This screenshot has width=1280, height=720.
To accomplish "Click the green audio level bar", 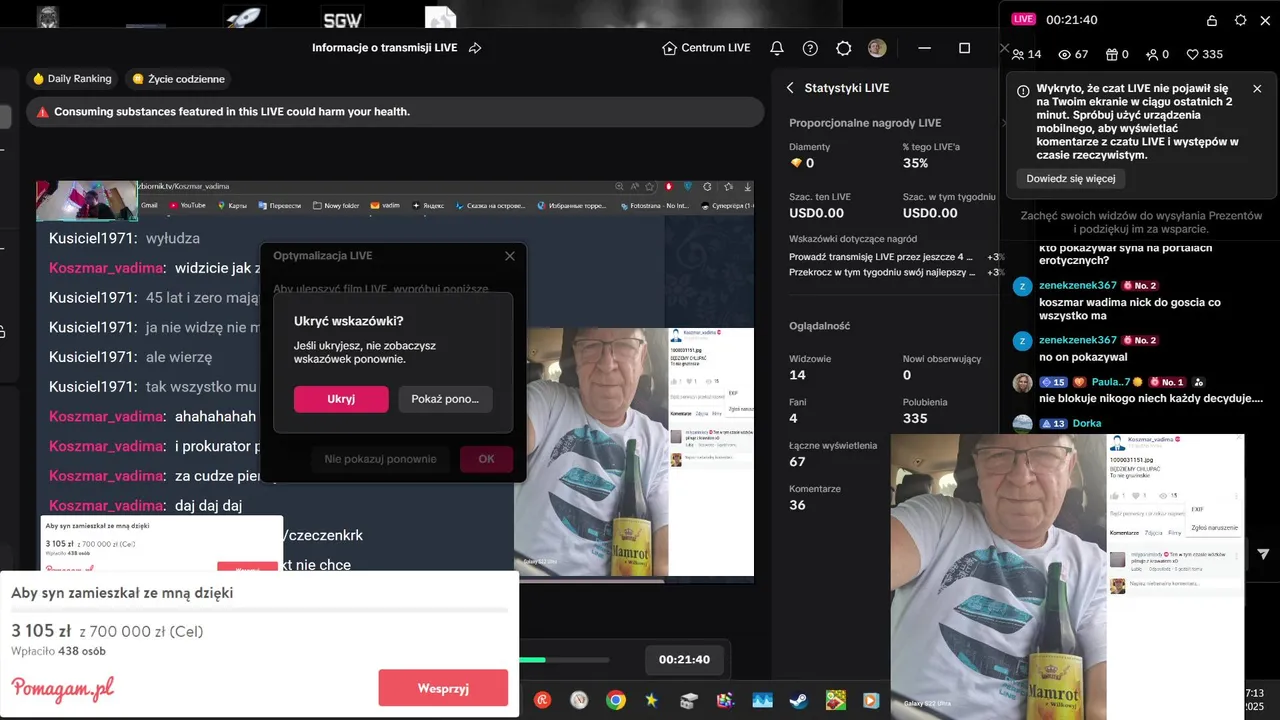I will pos(532,660).
